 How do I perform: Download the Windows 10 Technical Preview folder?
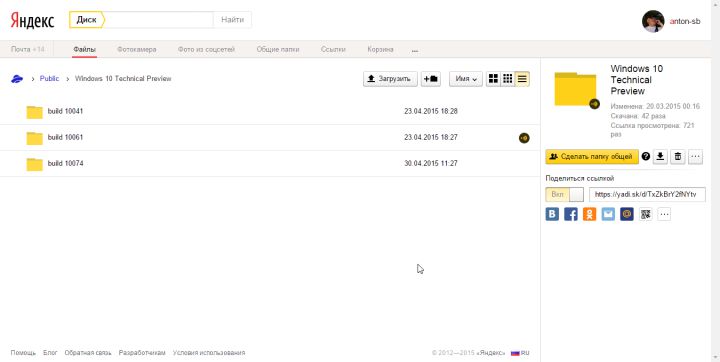(x=660, y=157)
